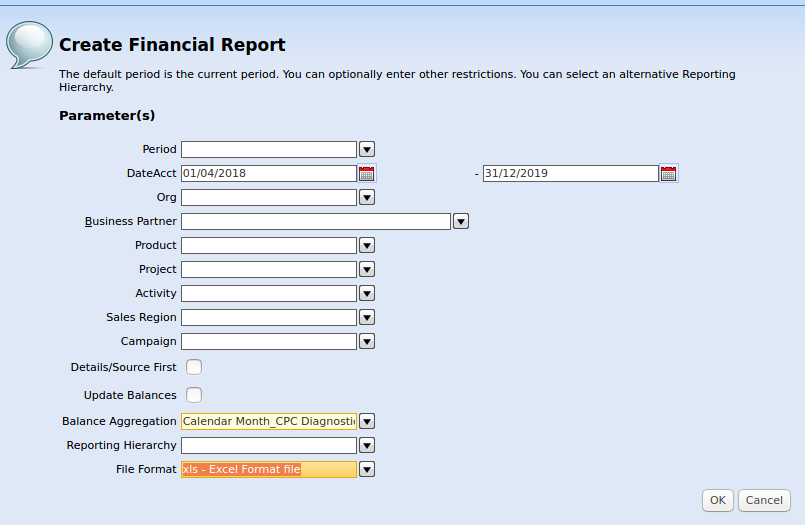Focus the Activity input field
This screenshot has width=805, height=525.
coord(269,294)
